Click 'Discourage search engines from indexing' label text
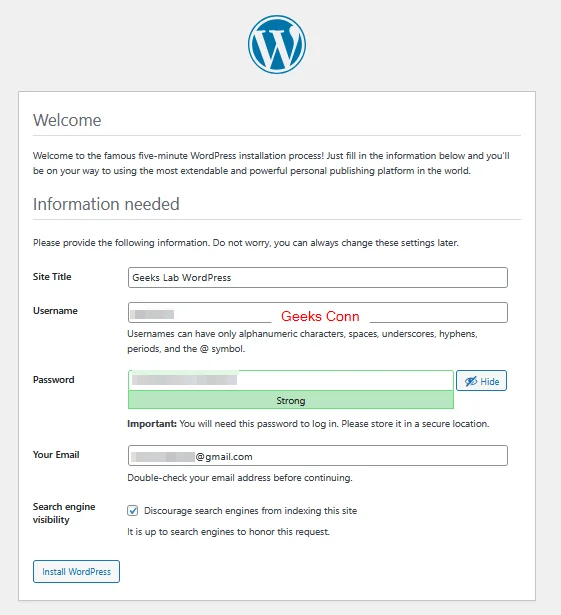 [x=251, y=511]
